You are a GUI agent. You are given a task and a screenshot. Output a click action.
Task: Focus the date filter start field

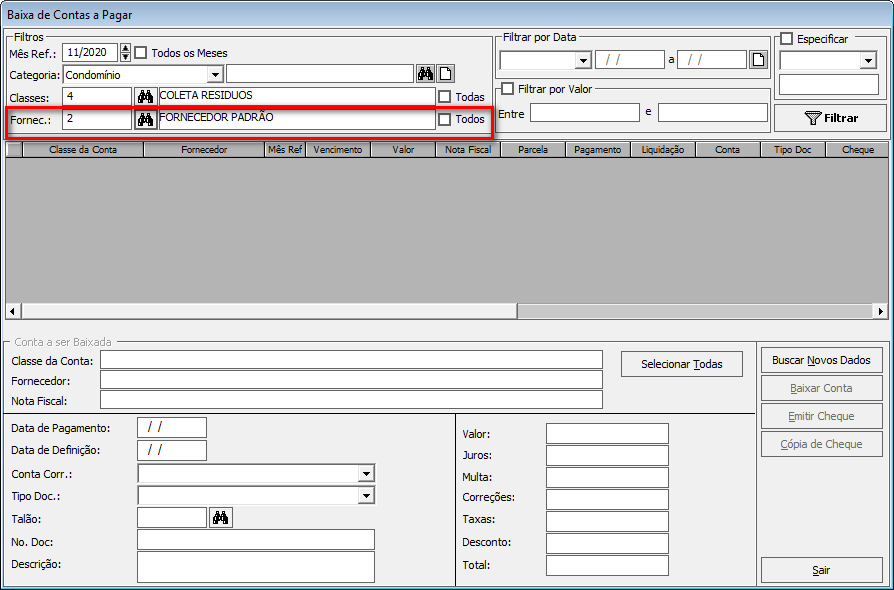pyautogui.click(x=630, y=60)
